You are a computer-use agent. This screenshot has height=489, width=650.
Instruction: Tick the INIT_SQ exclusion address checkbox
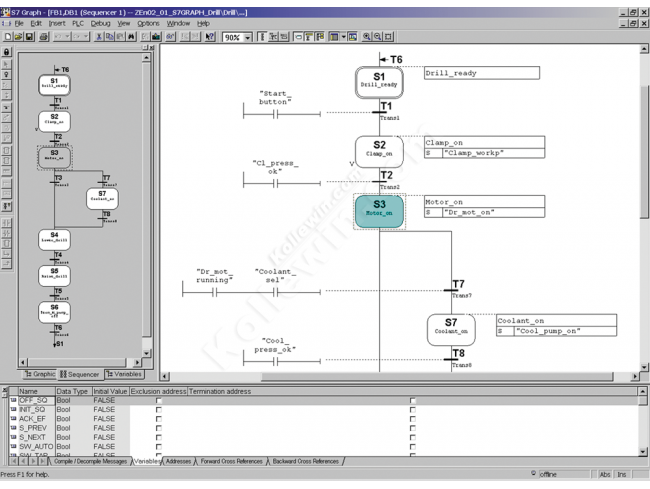tap(157, 410)
